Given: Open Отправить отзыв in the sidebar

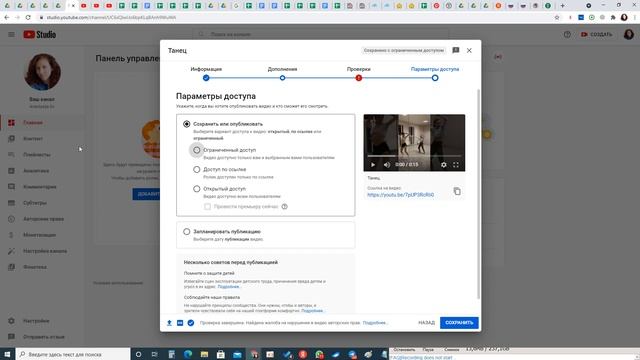Looking at the screenshot, I should coord(44,337).
